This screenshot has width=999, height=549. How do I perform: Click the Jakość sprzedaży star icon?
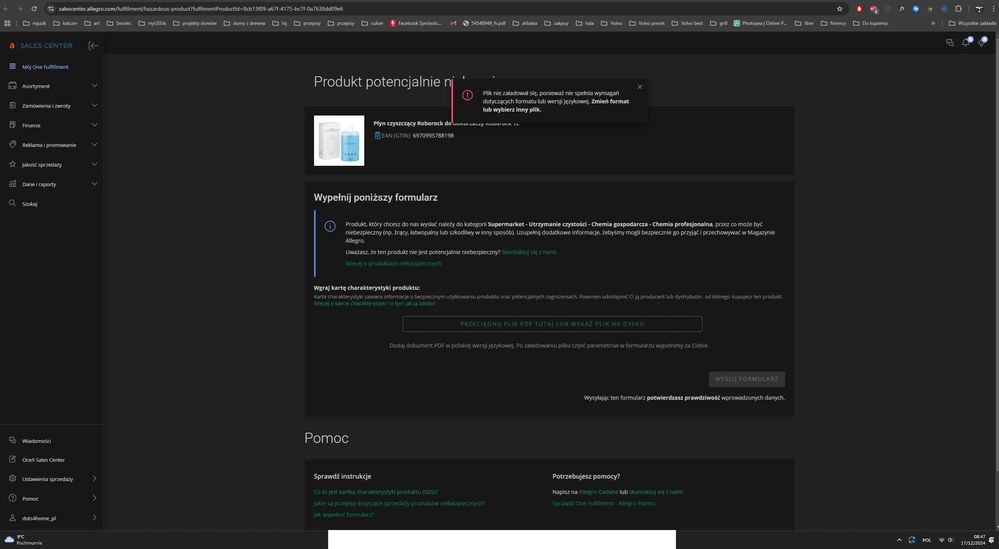pos(12,164)
